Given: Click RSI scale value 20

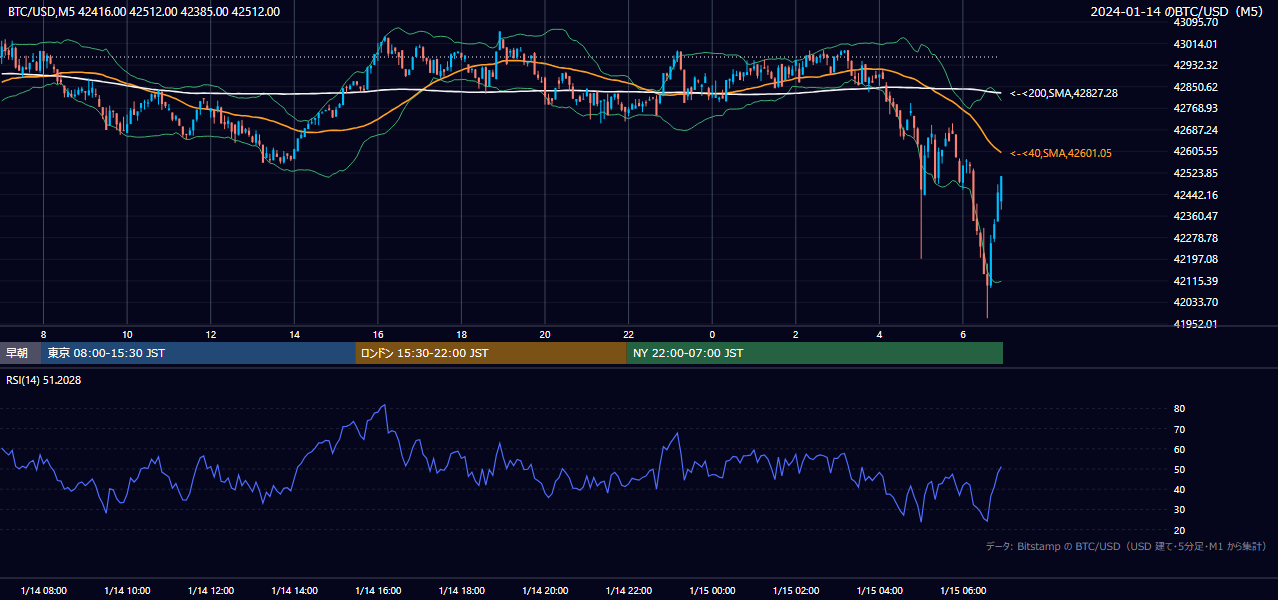Looking at the screenshot, I should coord(1180,530).
